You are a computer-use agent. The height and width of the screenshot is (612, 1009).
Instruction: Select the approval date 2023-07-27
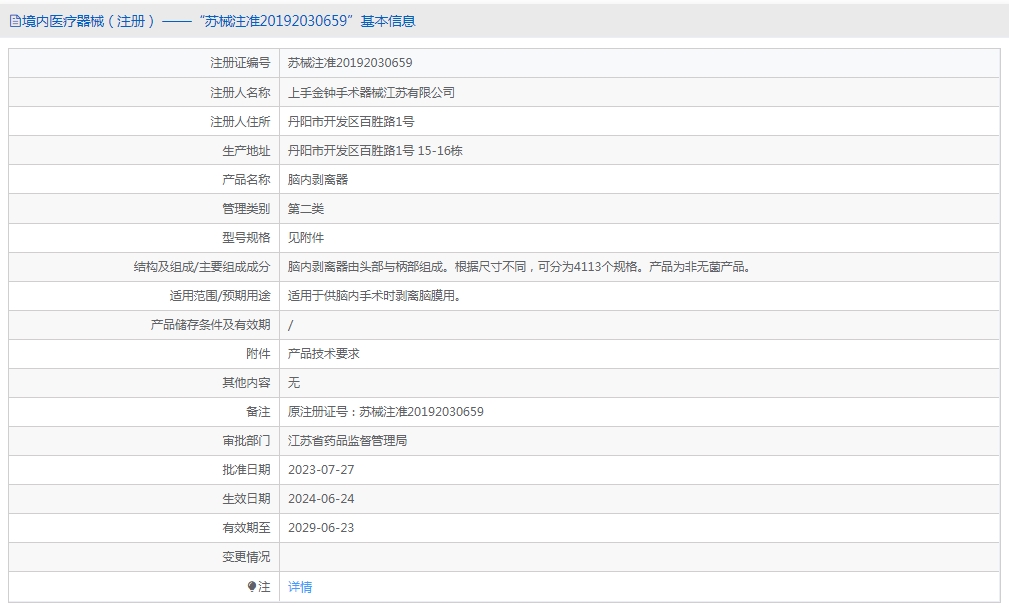click(x=321, y=470)
